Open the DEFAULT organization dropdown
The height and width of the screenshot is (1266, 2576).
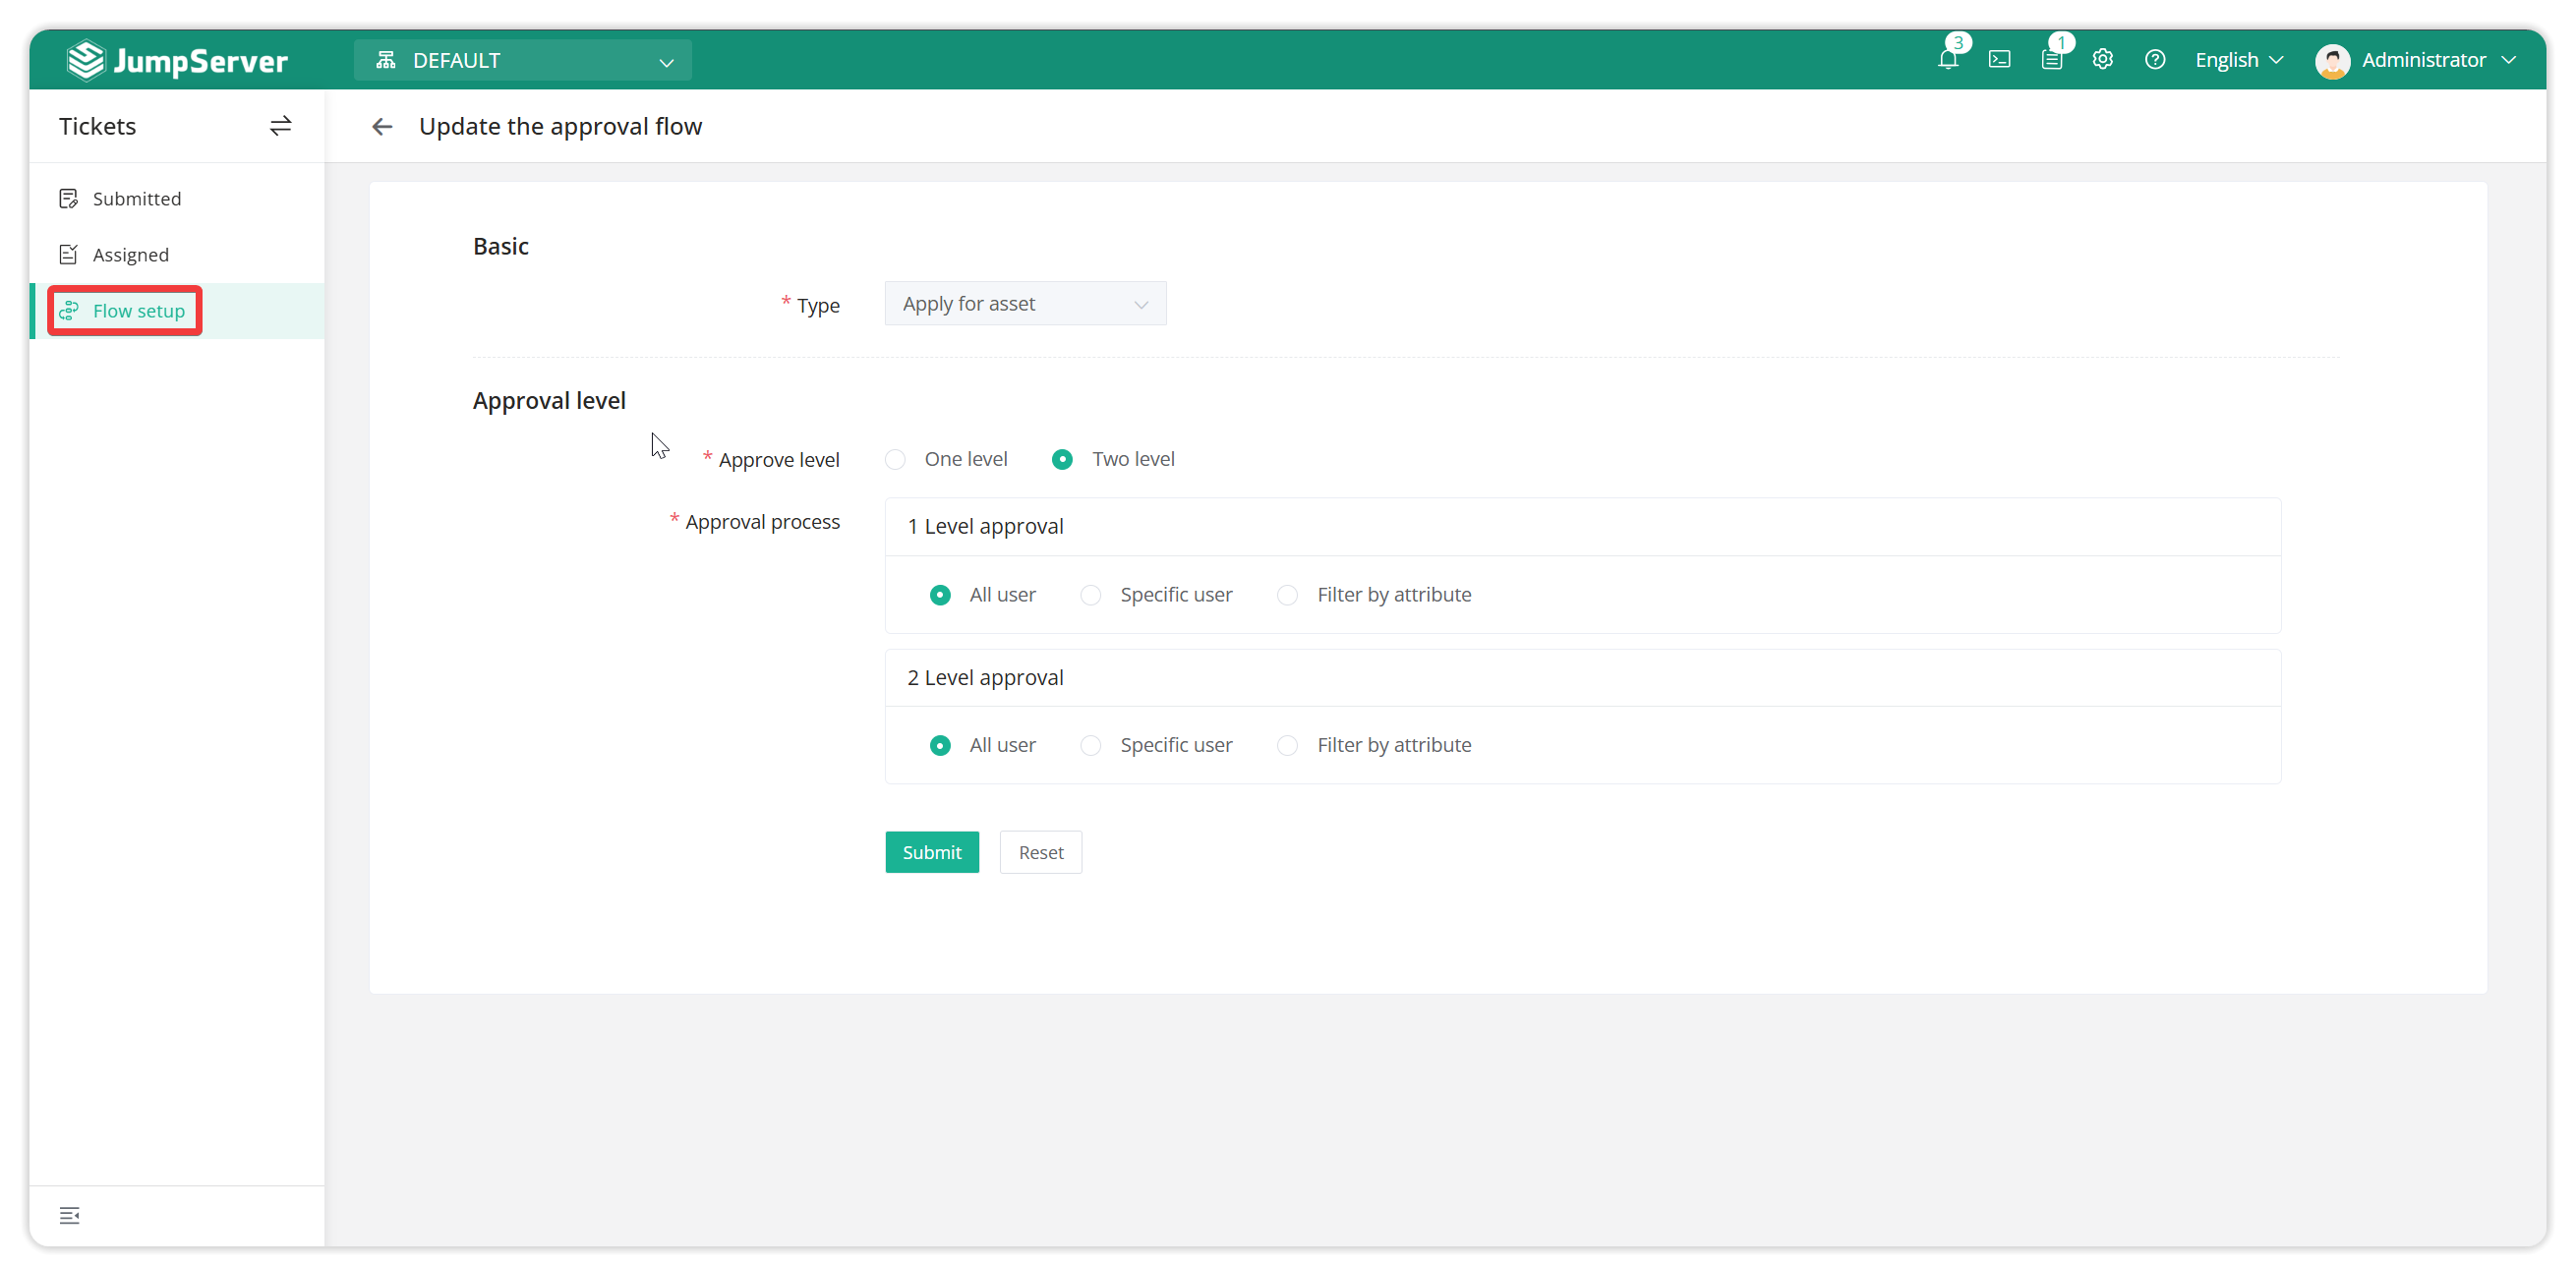click(523, 60)
